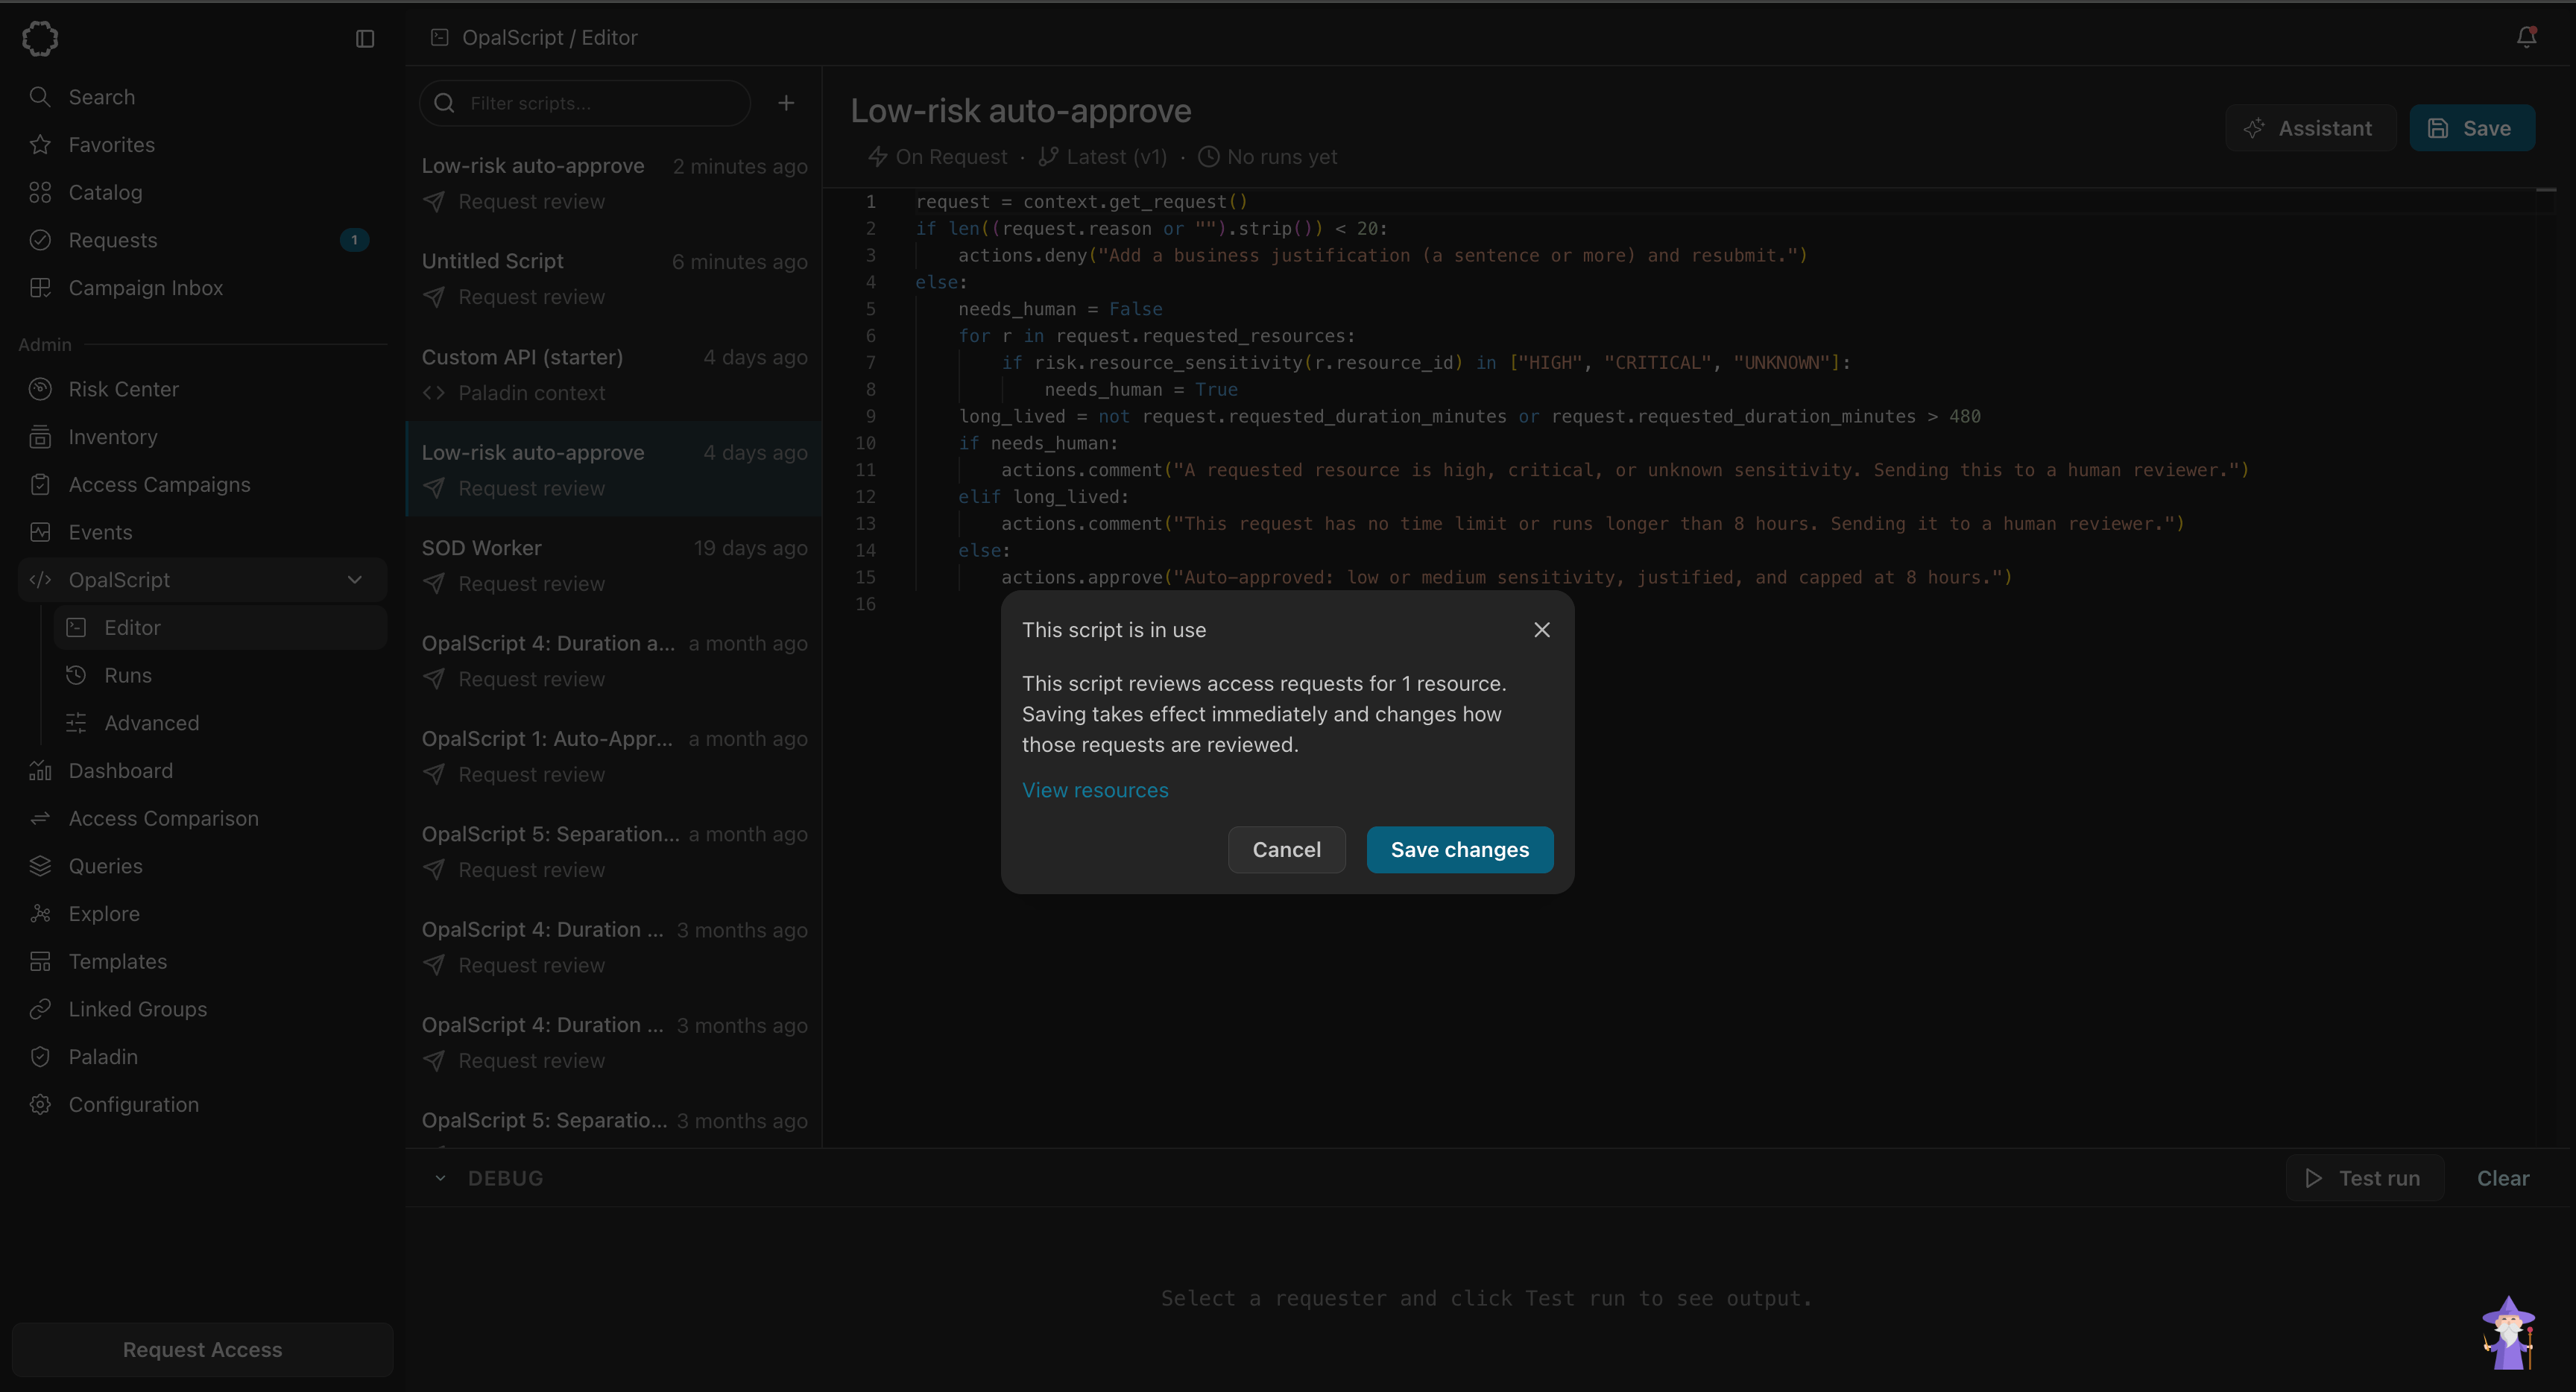Click the Runs history icon
2576x1392 pixels.
pos(76,676)
